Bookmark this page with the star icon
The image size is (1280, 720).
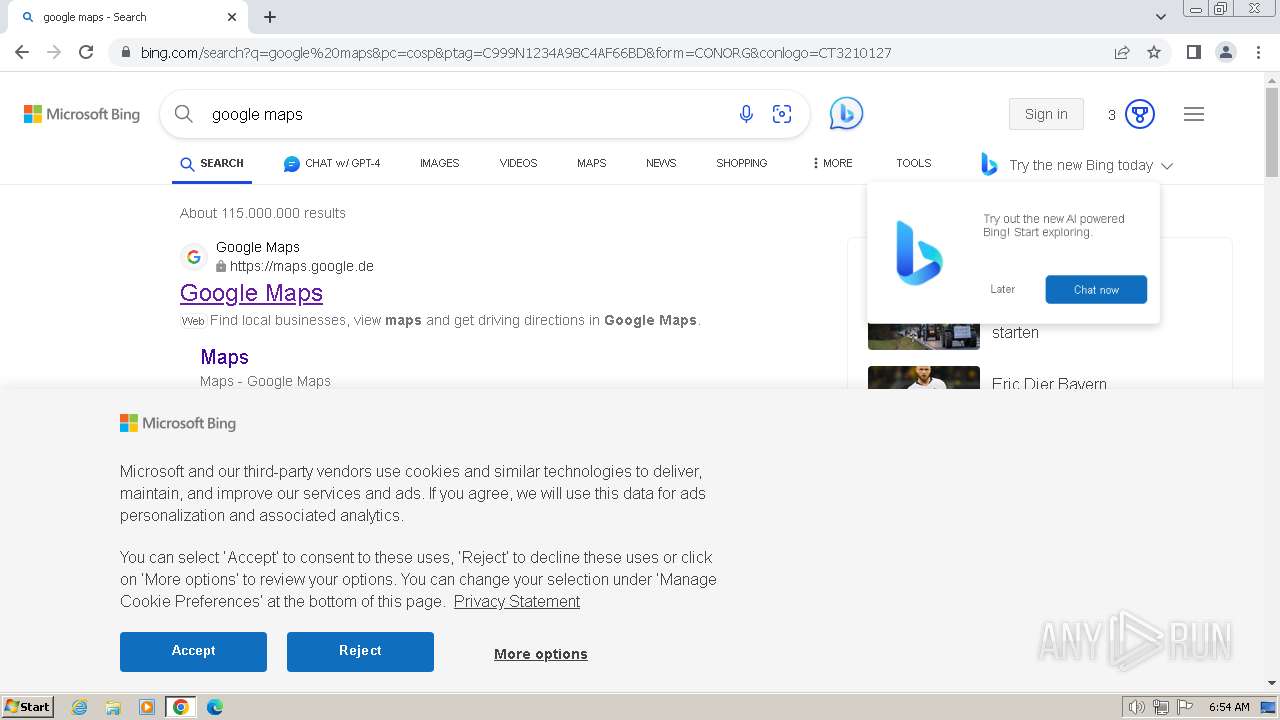pyautogui.click(x=1154, y=52)
